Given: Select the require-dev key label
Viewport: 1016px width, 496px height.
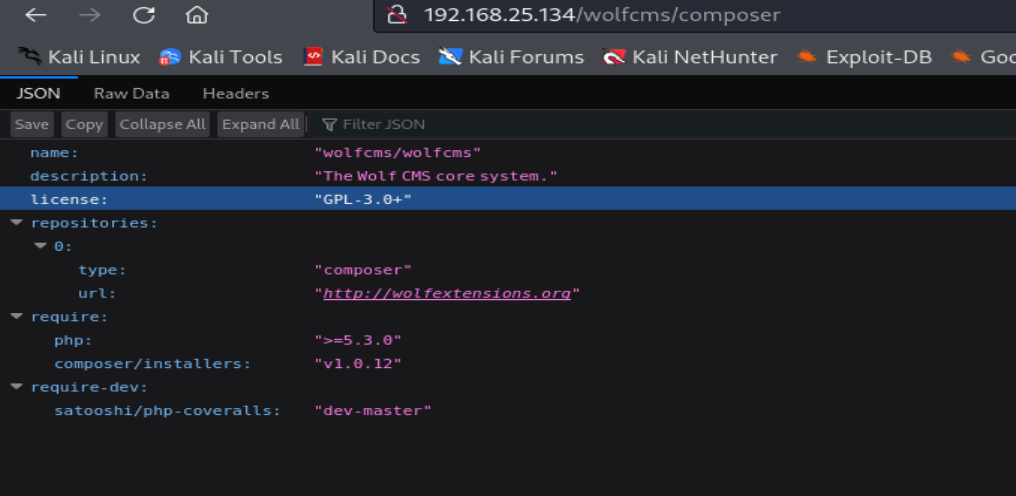Looking at the screenshot, I should pyautogui.click(x=89, y=387).
